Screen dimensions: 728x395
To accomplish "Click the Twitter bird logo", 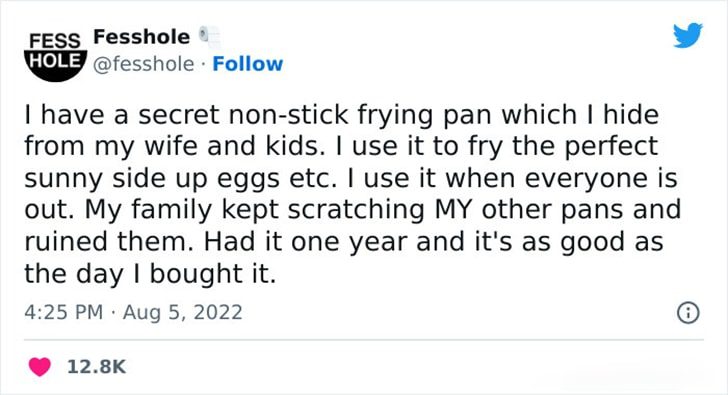I will pyautogui.click(x=688, y=35).
